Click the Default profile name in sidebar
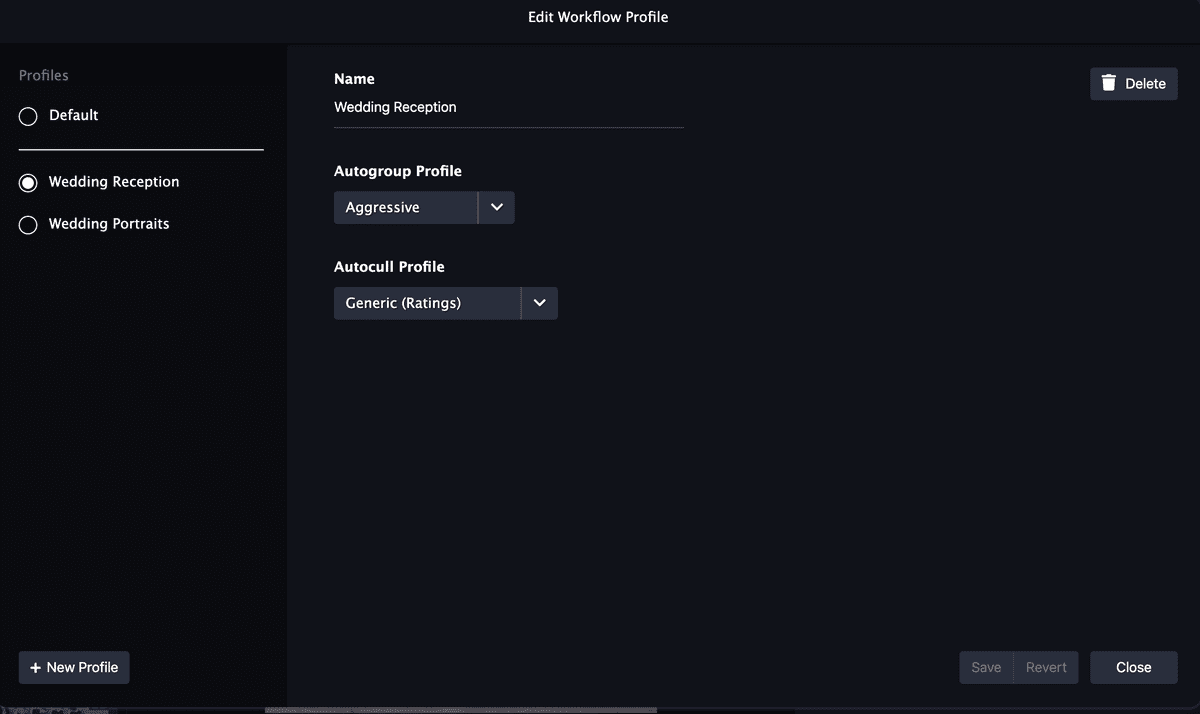 click(74, 115)
